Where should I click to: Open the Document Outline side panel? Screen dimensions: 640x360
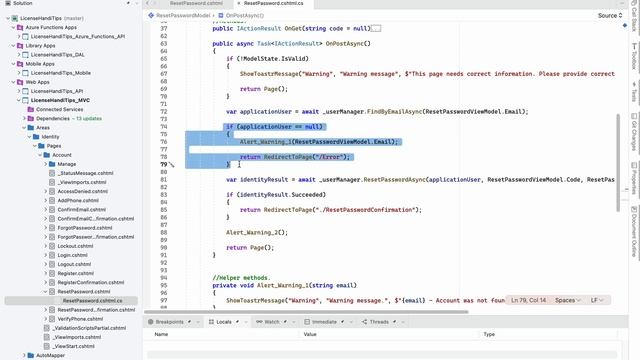(634, 231)
